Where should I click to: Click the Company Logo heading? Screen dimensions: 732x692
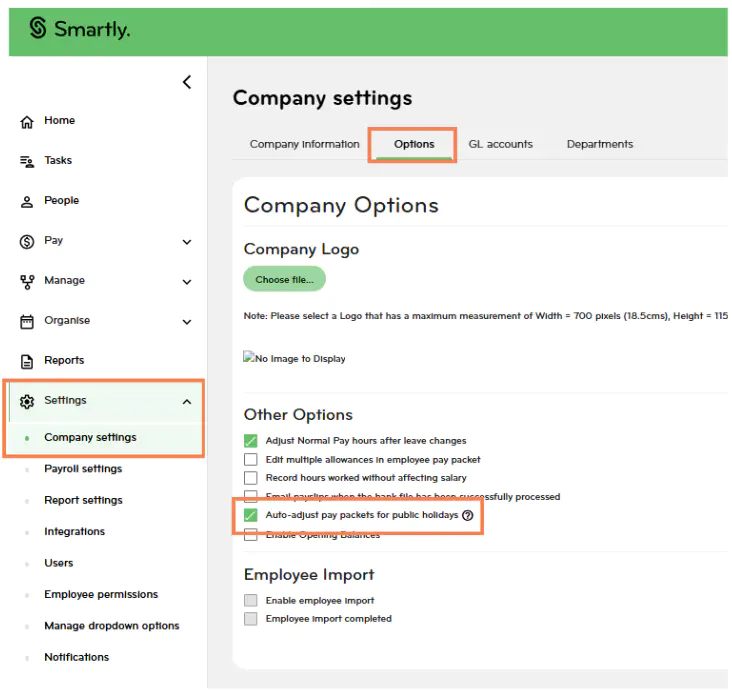pos(301,249)
